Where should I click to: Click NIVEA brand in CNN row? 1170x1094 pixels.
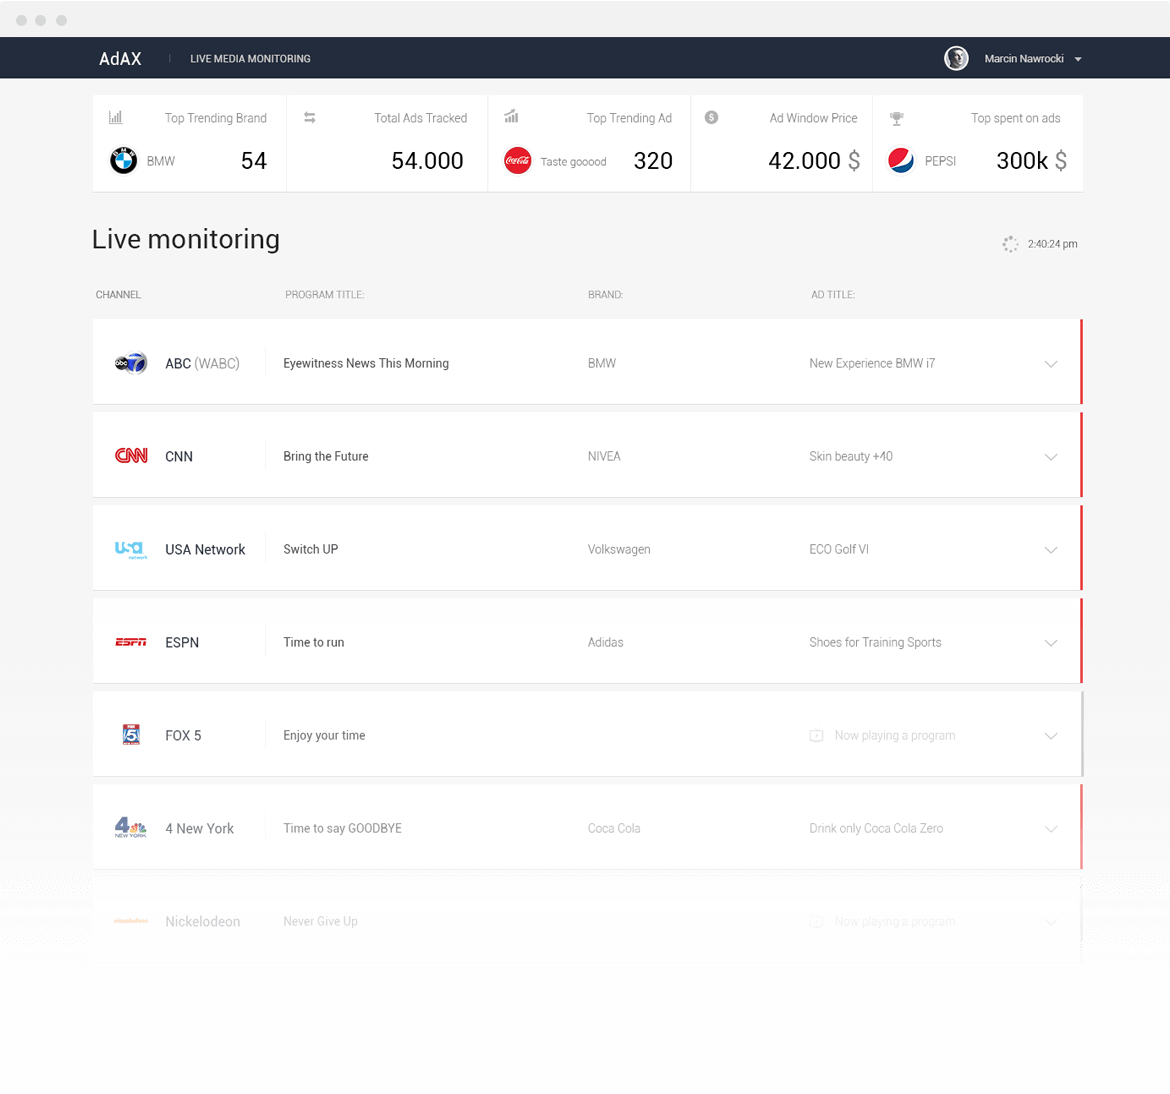(x=604, y=456)
